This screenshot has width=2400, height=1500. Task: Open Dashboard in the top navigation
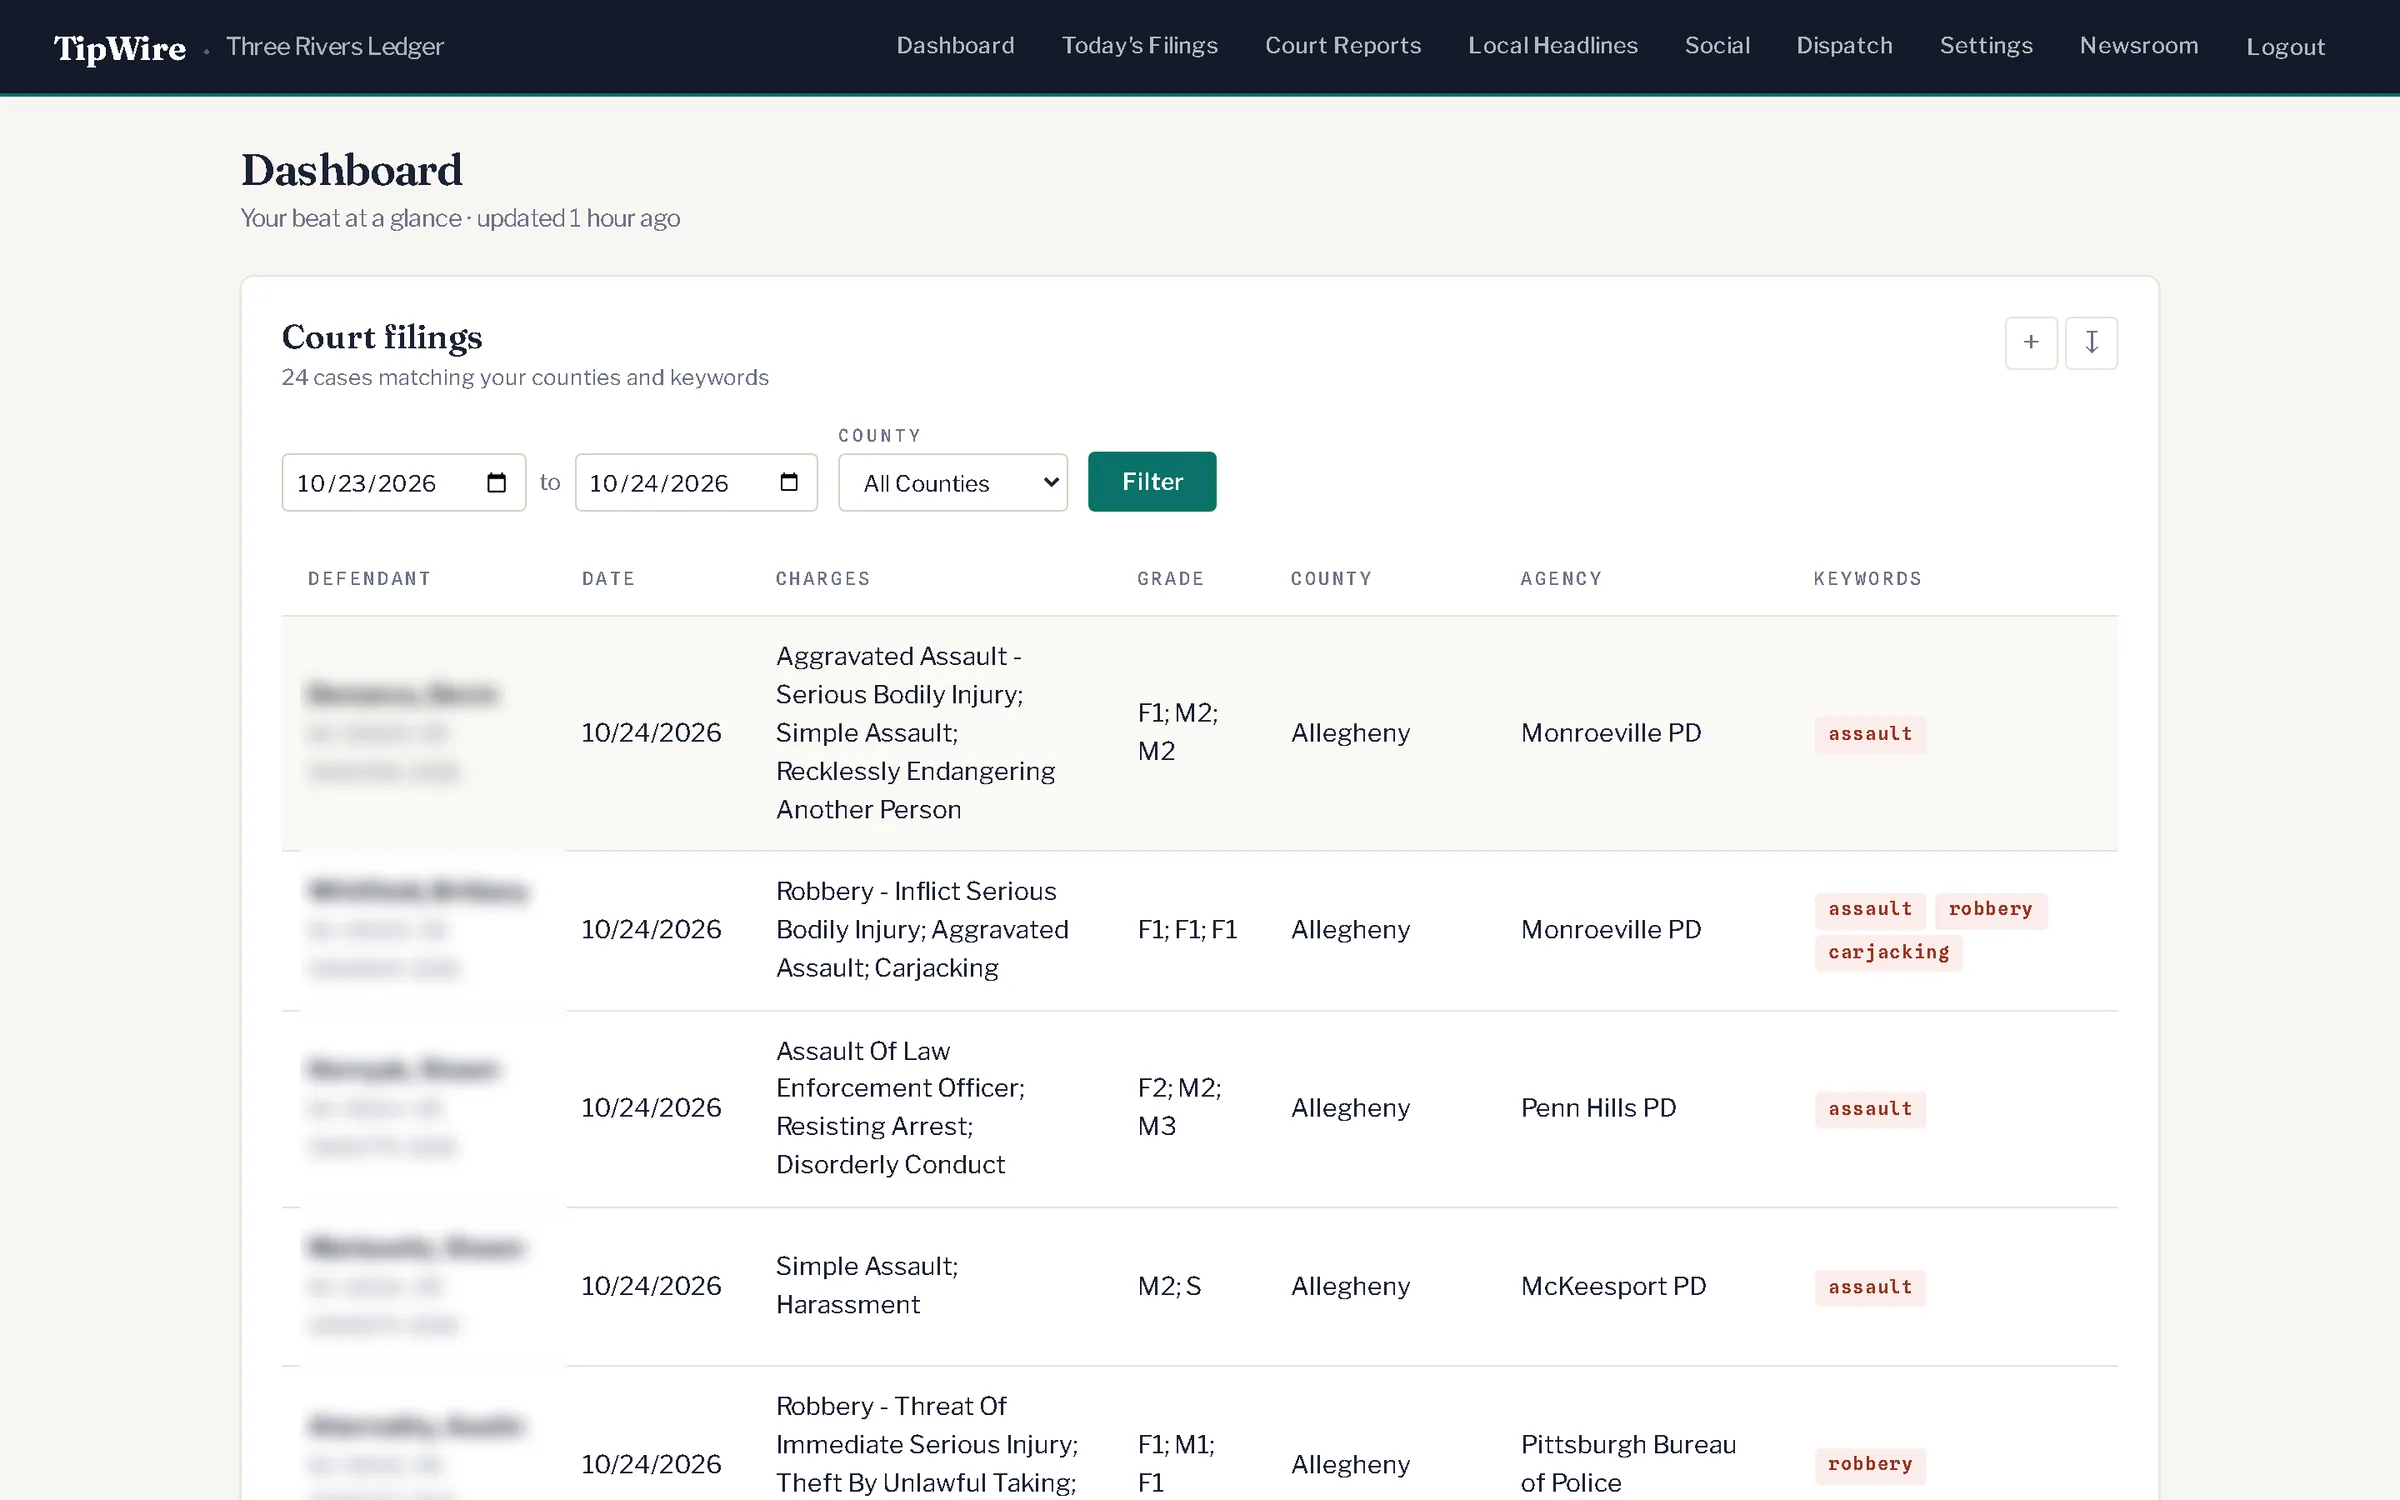coord(955,46)
